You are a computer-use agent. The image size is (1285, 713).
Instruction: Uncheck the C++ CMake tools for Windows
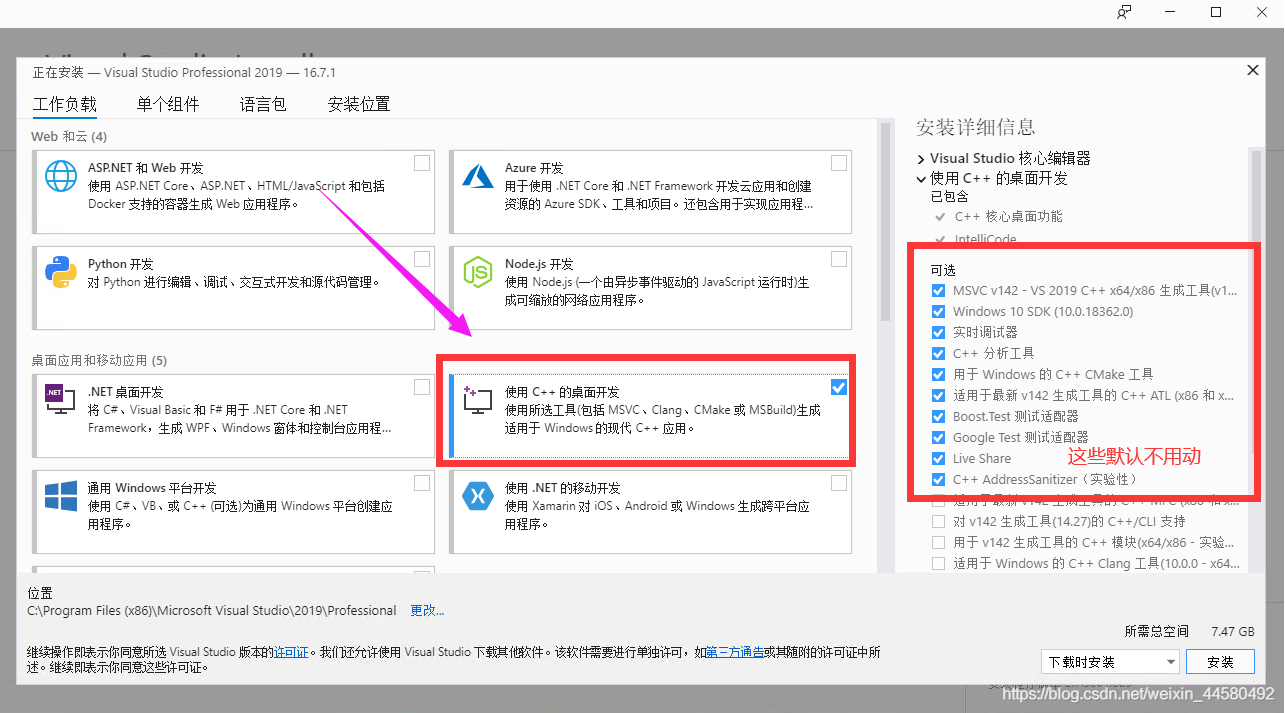click(938, 374)
